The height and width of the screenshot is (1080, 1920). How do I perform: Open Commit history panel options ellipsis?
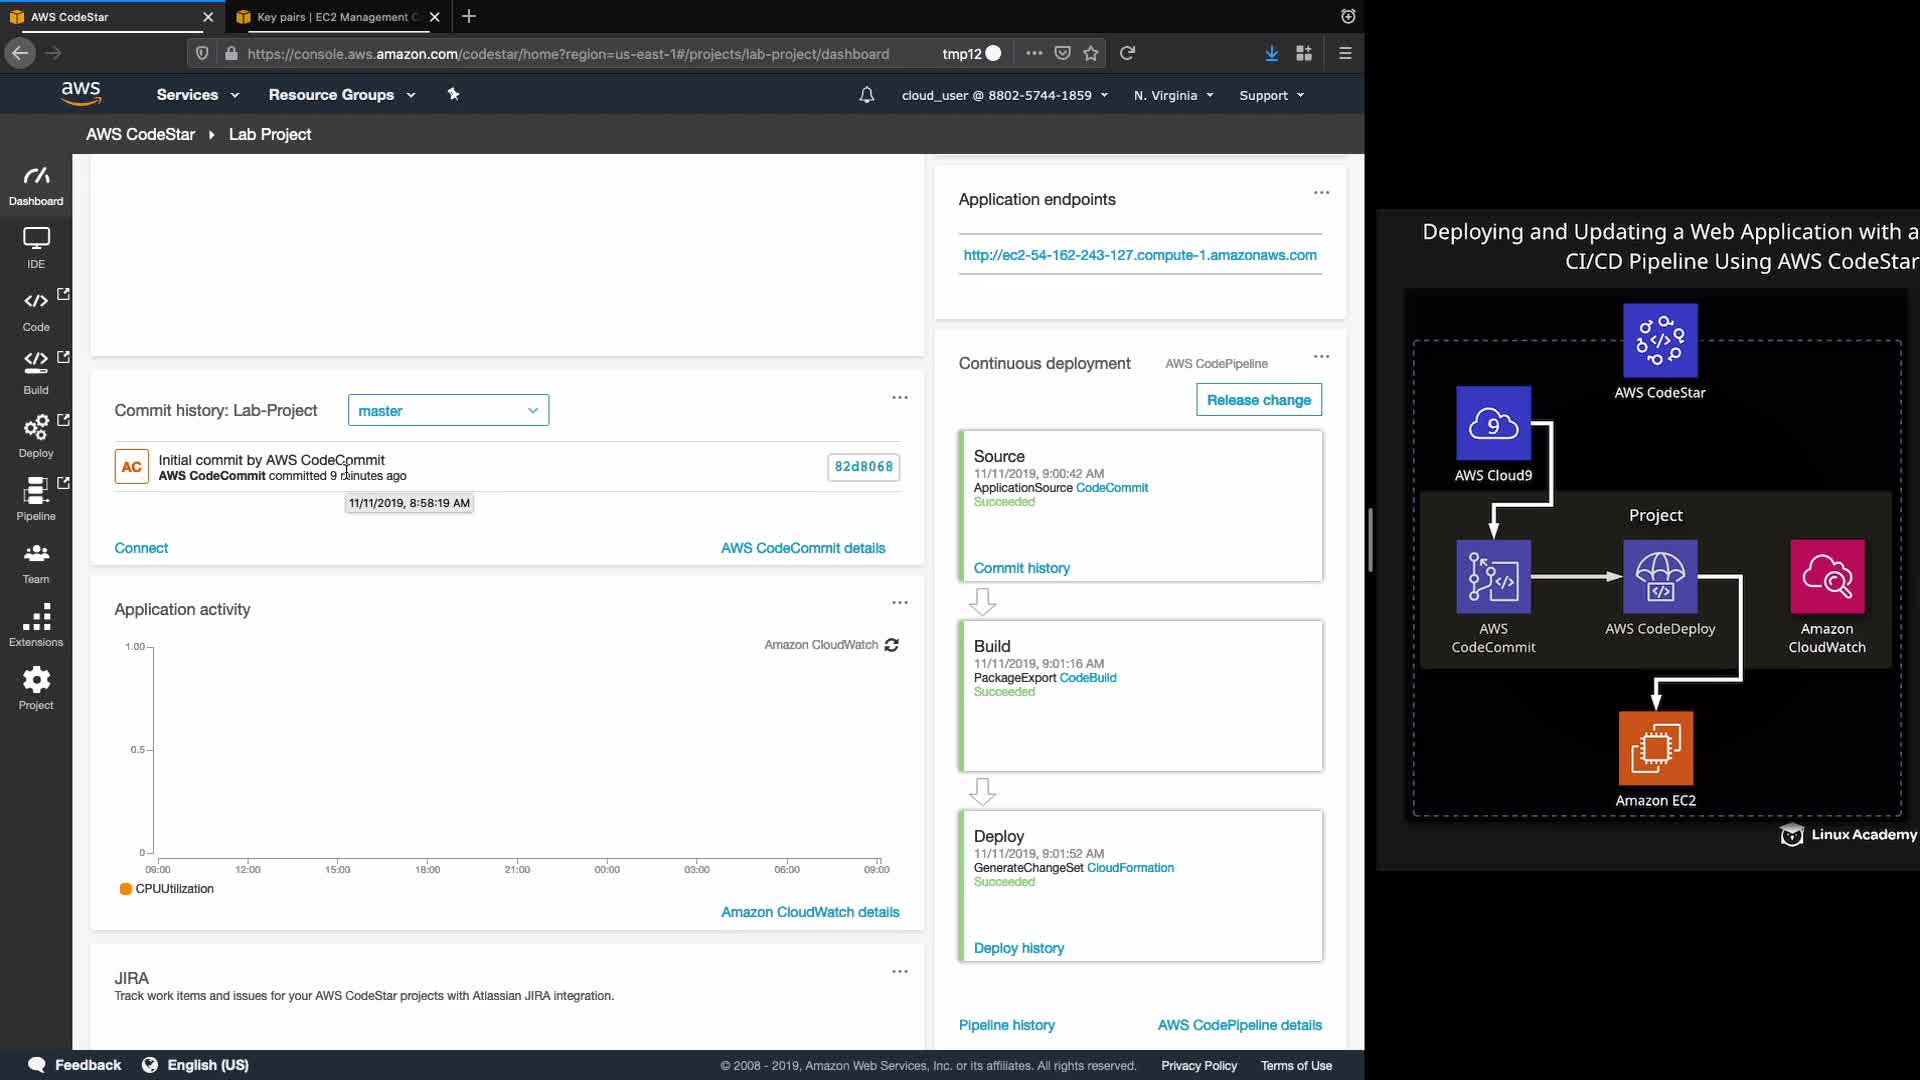point(900,398)
